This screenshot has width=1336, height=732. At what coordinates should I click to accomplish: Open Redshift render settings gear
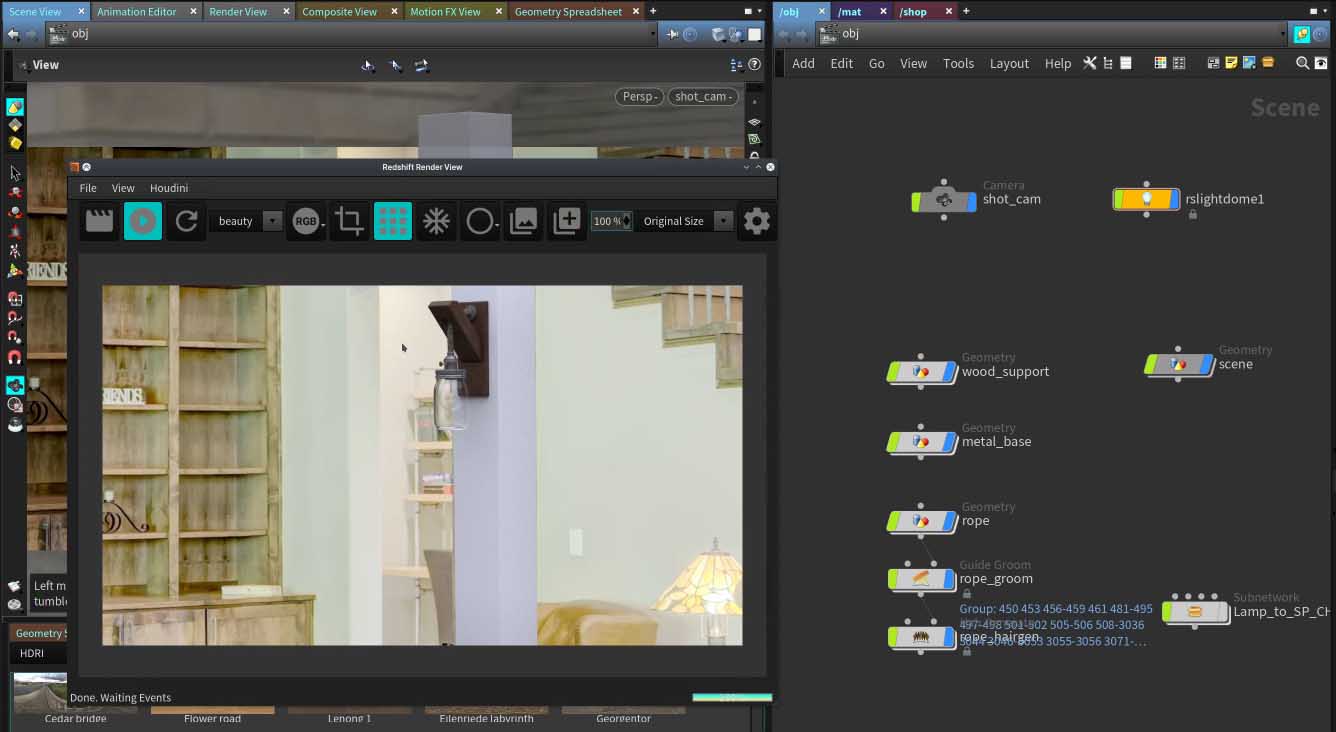[x=756, y=221]
